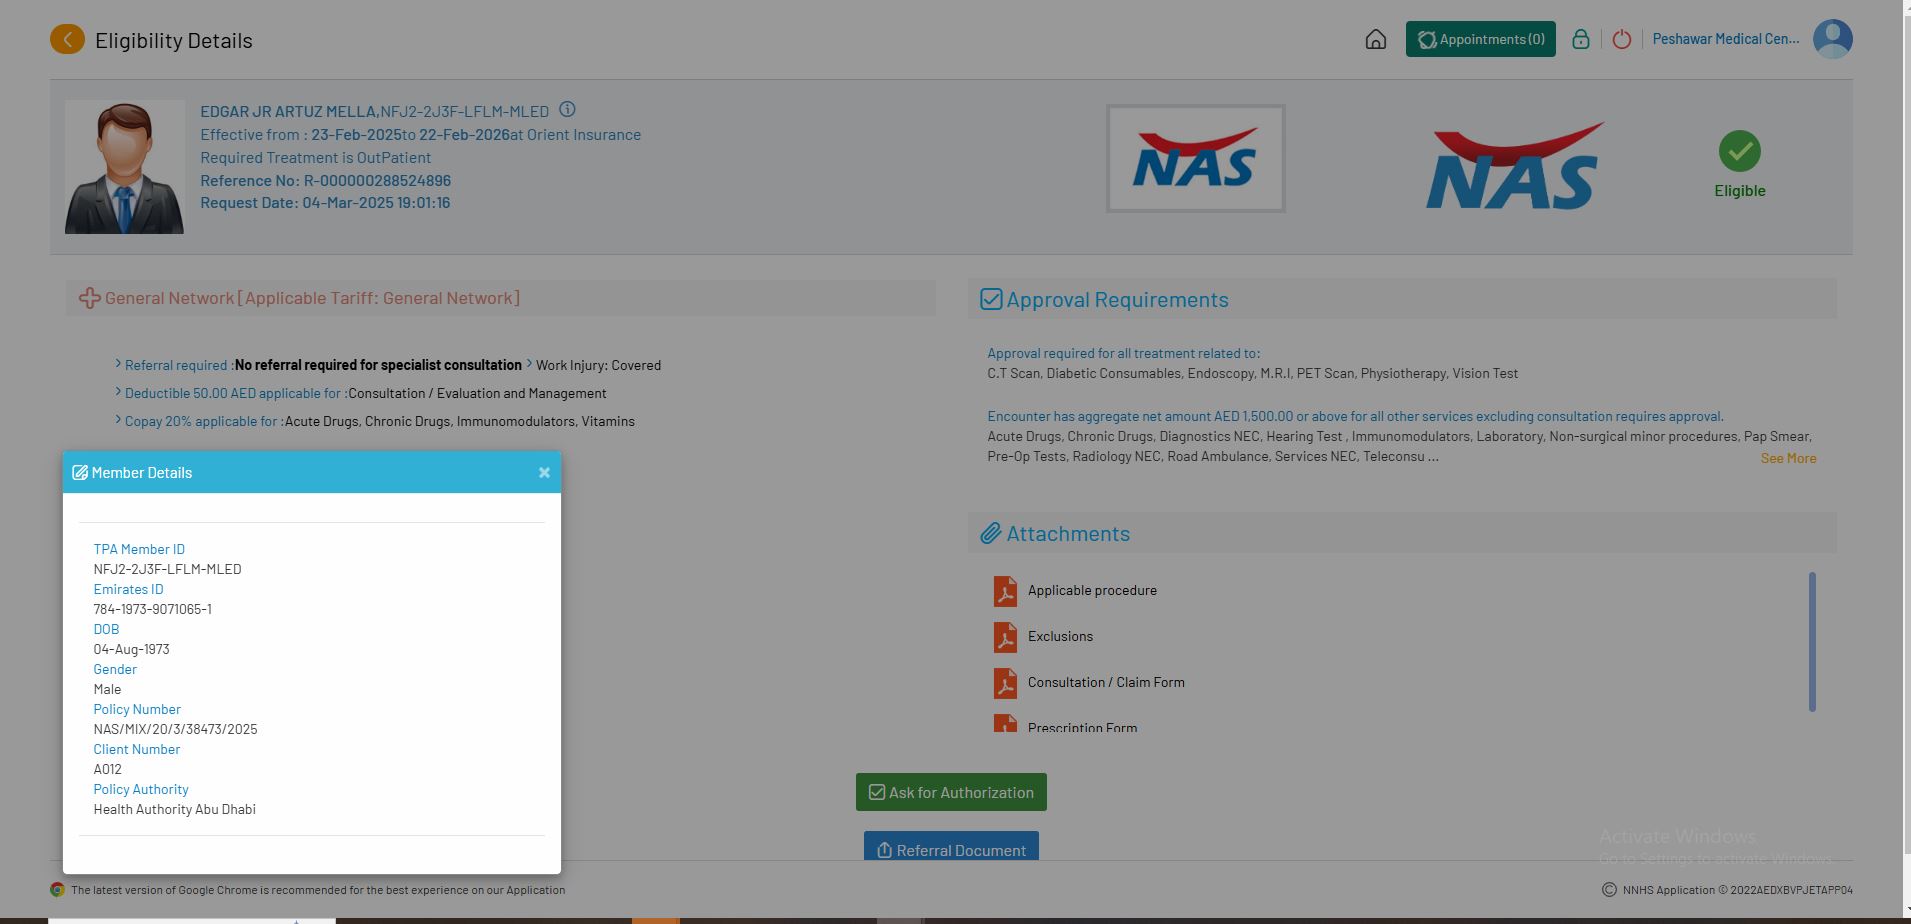Open the Applicable procedure PDF icon
This screenshot has width=1911, height=924.
pyautogui.click(x=1005, y=591)
